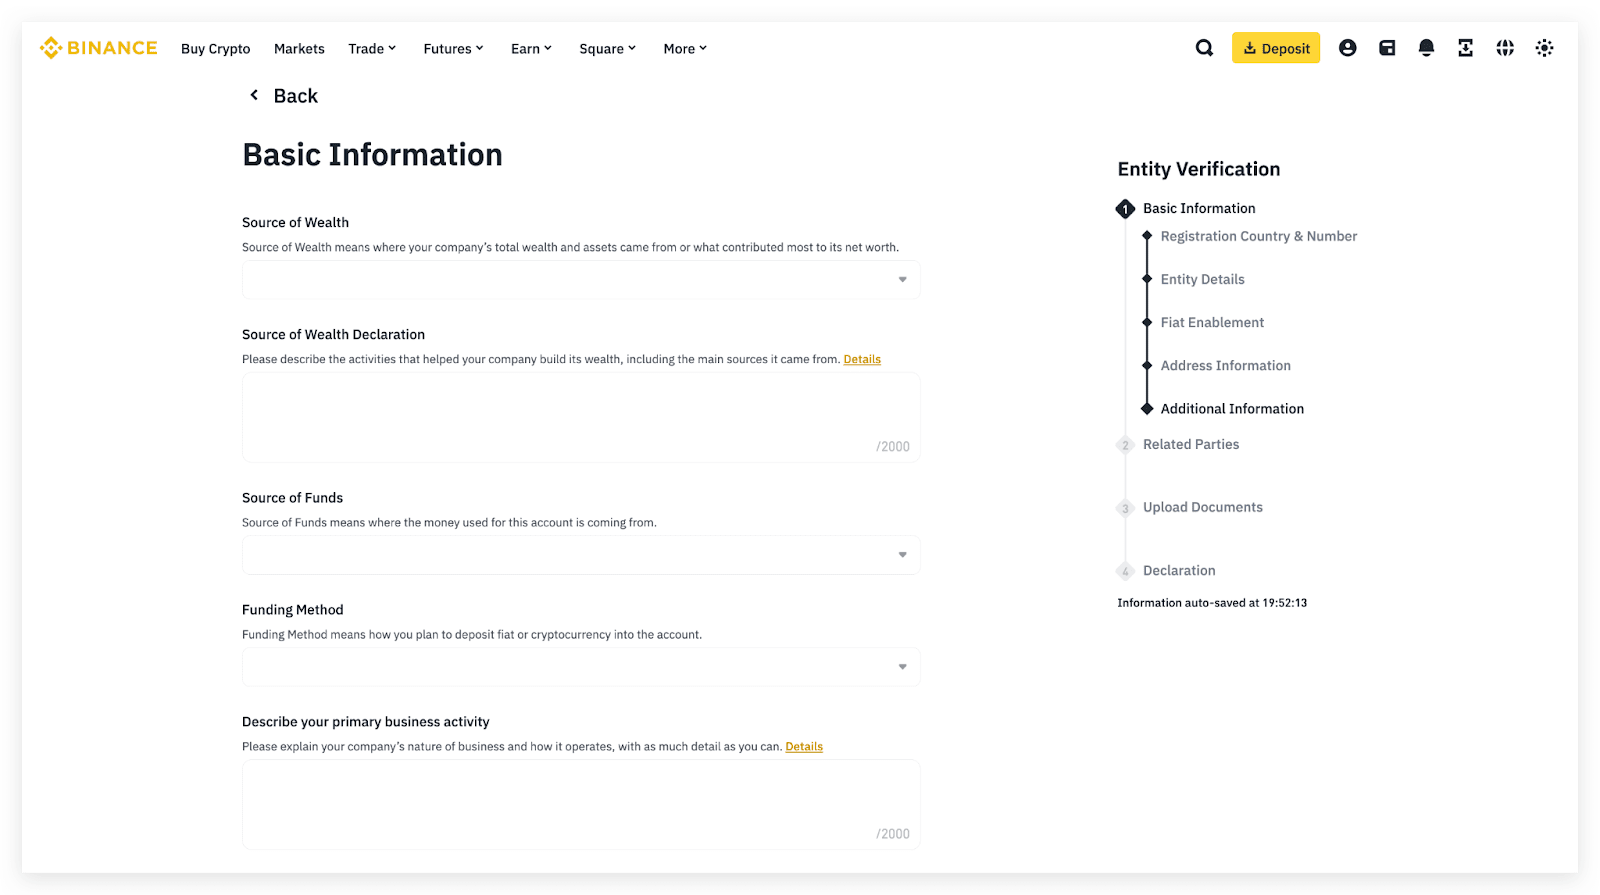
Task: Toggle the theme settings sun icon
Action: [1544, 48]
